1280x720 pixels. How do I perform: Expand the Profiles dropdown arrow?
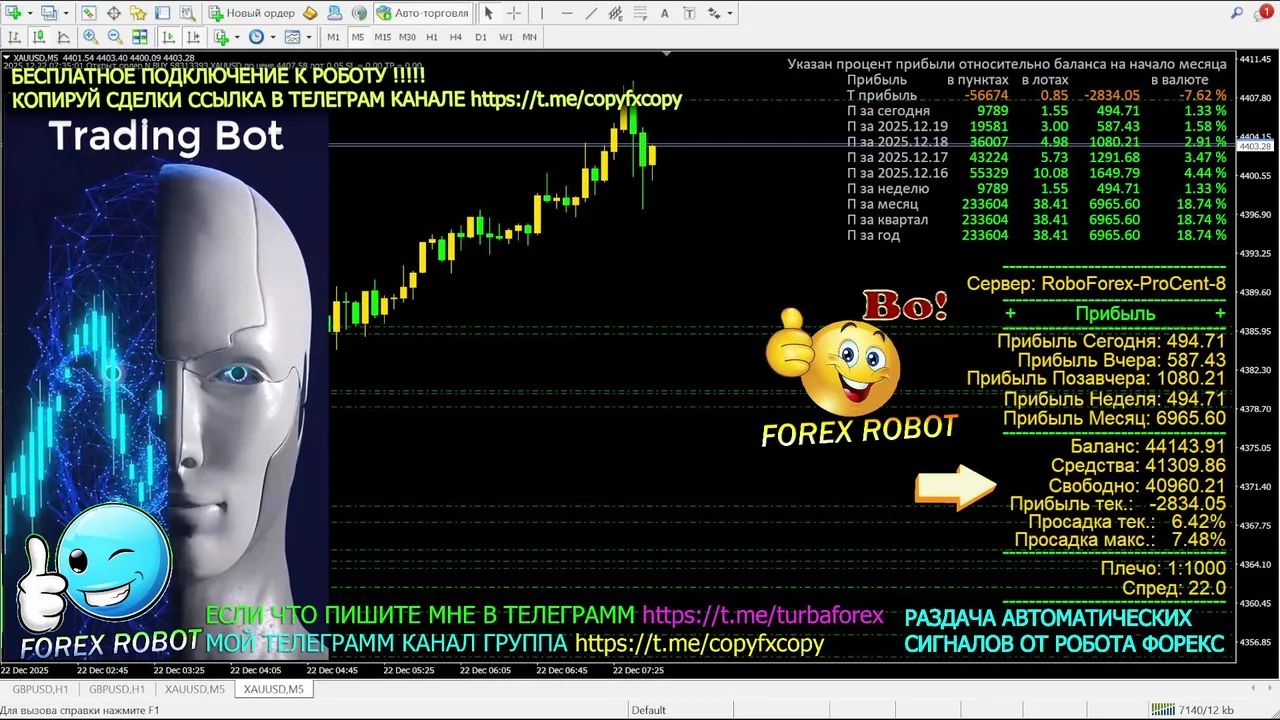pos(66,14)
